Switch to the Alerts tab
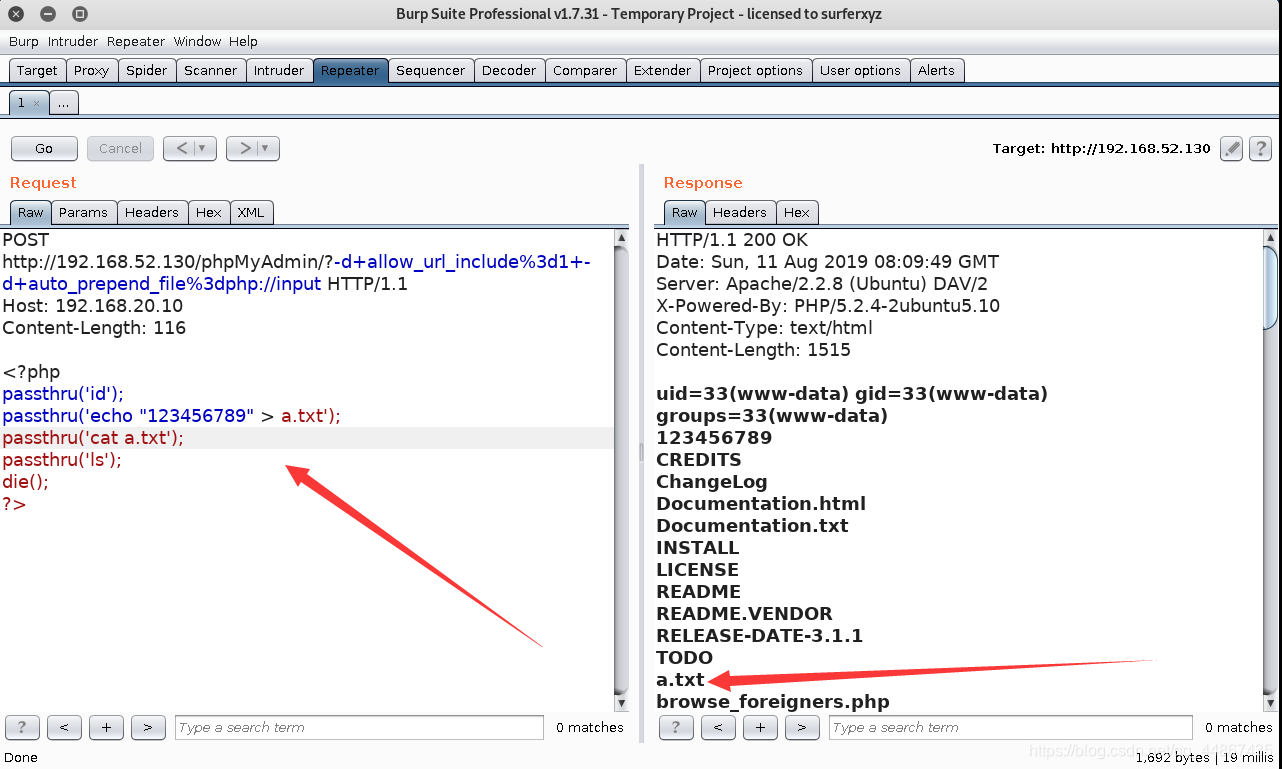 (936, 71)
